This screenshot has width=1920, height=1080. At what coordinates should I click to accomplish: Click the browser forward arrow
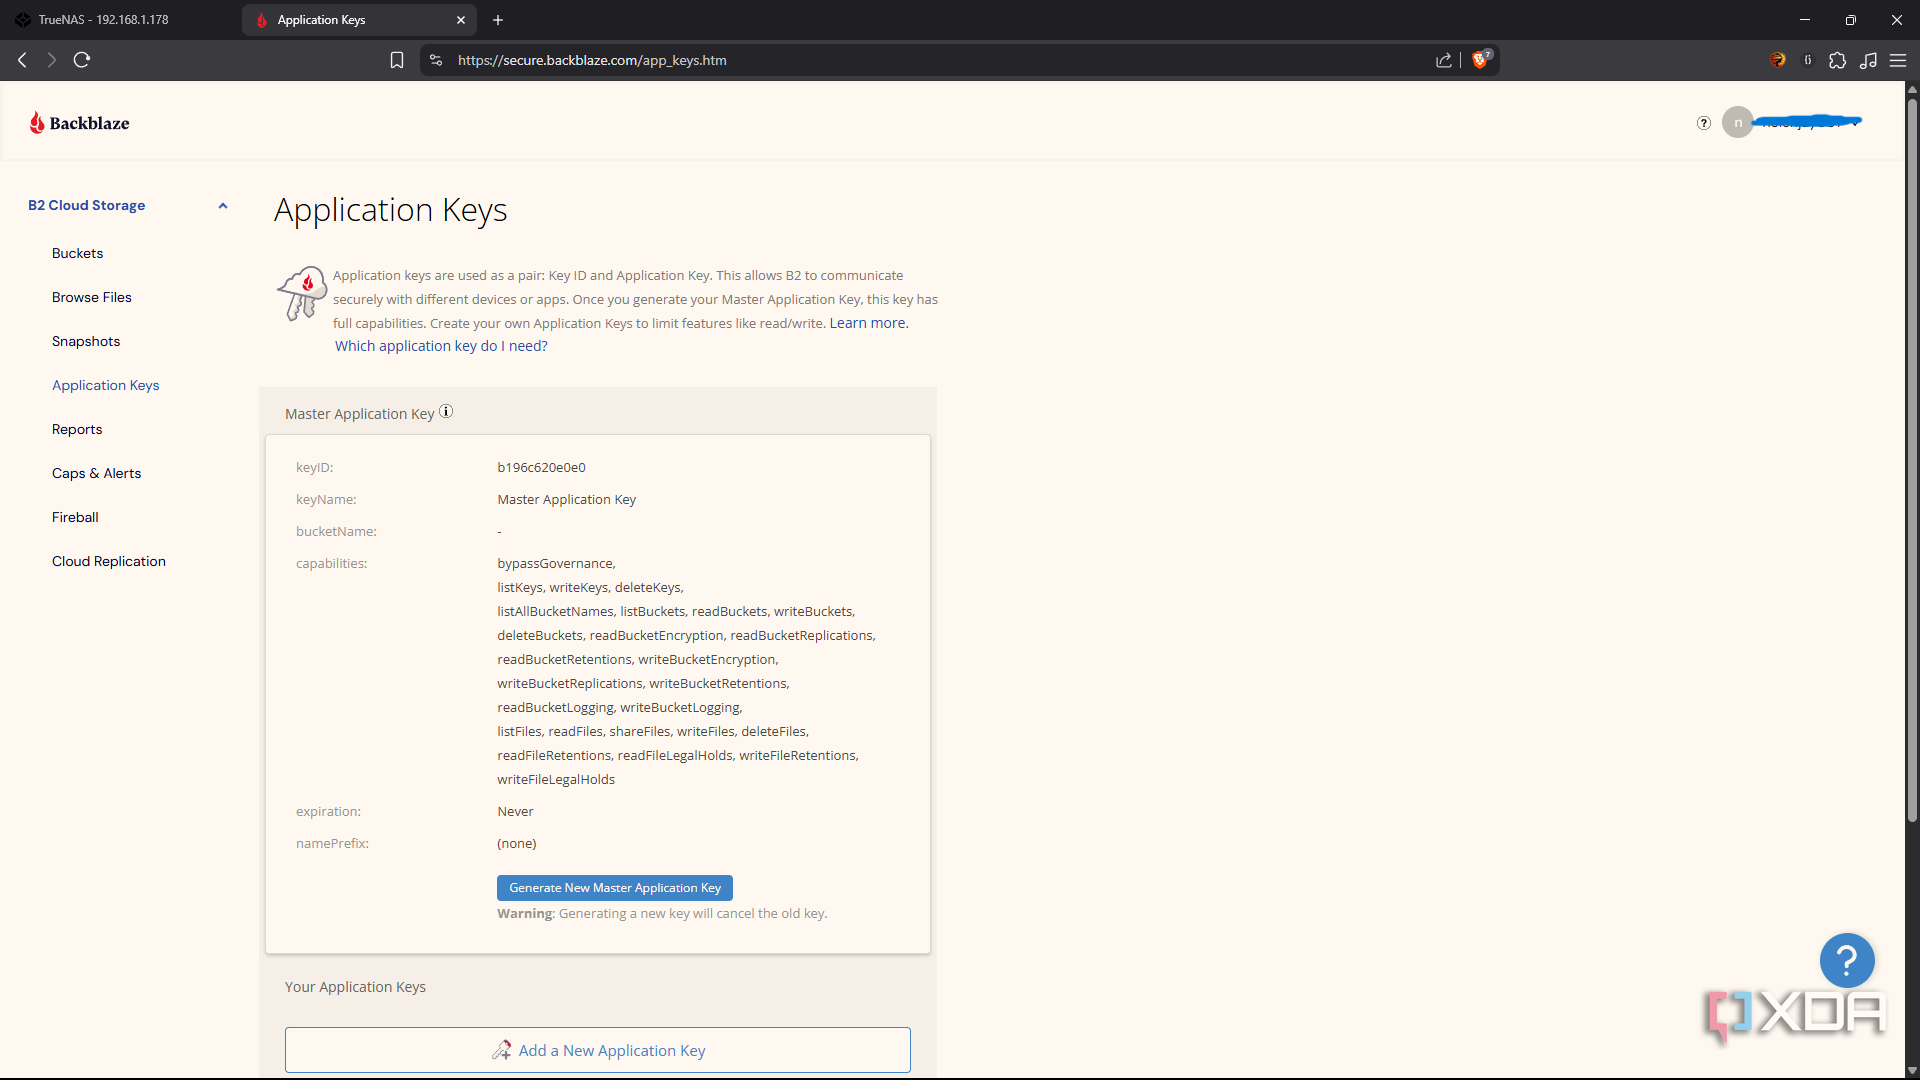[x=51, y=60]
